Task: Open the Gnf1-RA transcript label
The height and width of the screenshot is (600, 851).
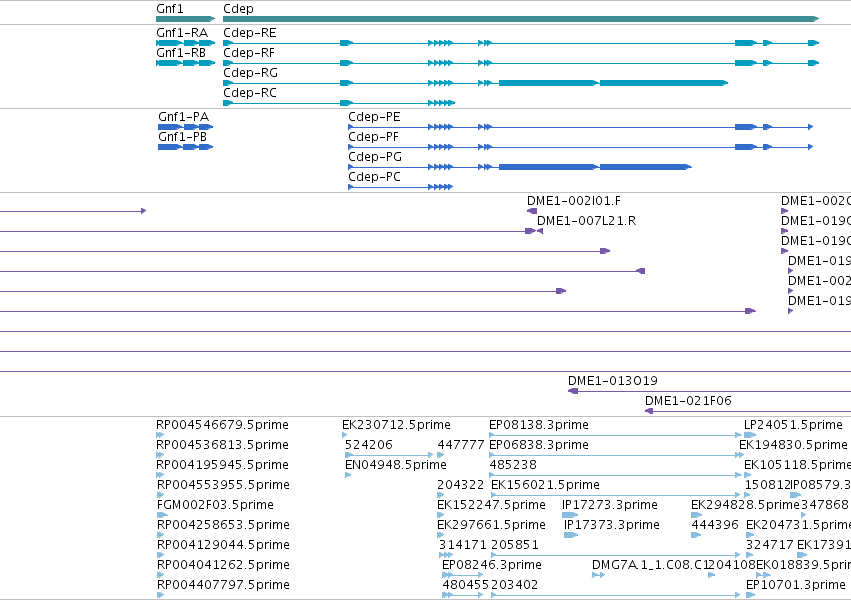Action: coord(182,33)
